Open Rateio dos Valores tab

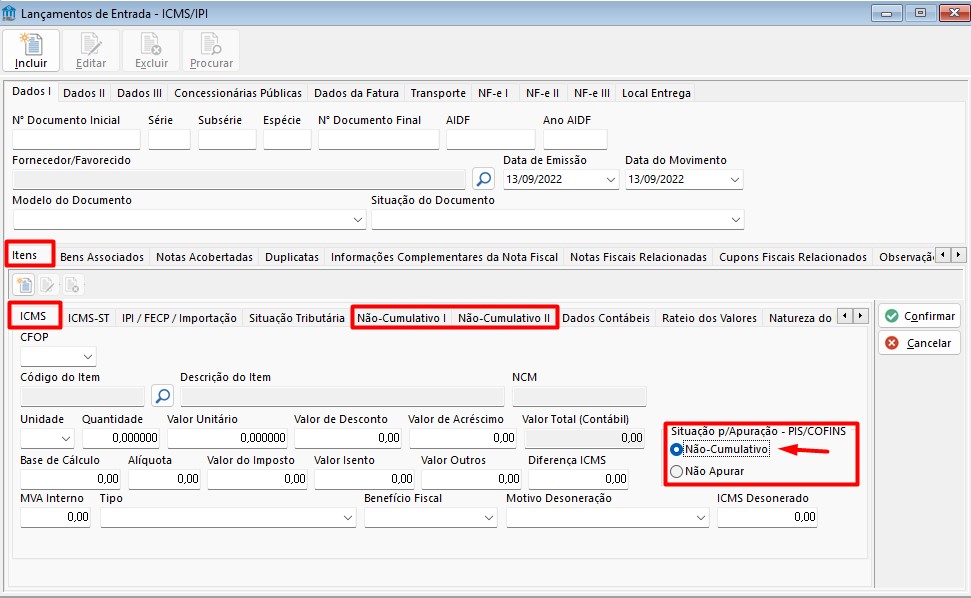[709, 318]
